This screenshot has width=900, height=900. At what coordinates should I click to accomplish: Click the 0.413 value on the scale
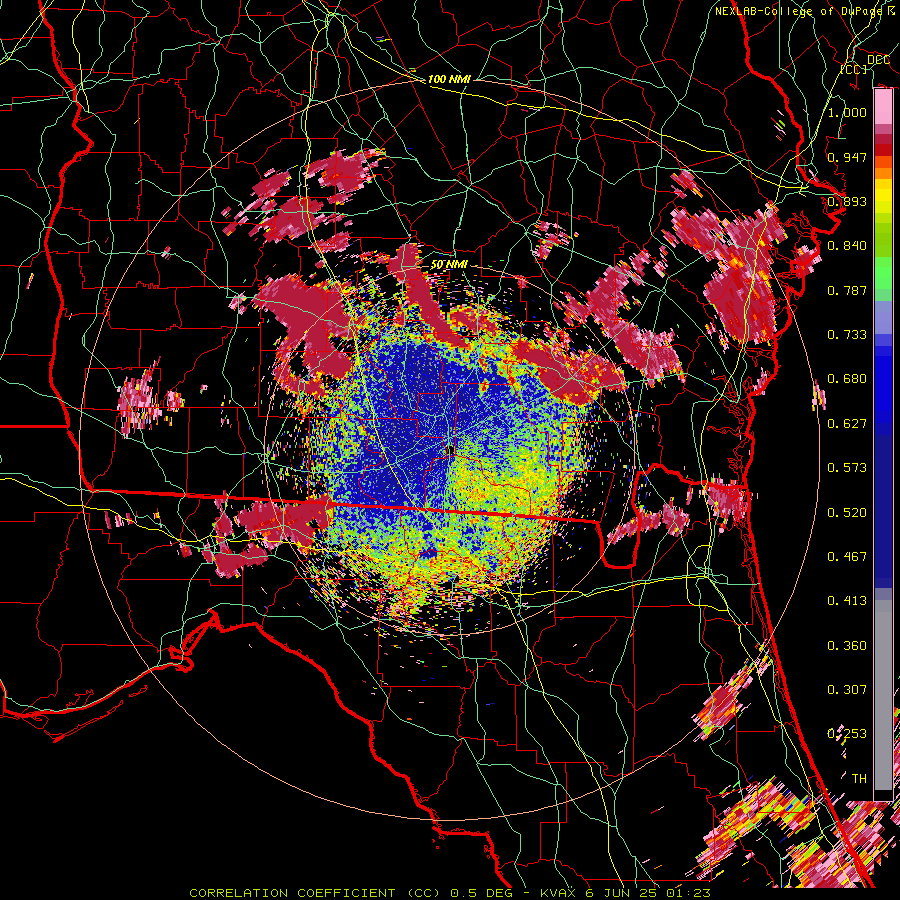tap(847, 601)
